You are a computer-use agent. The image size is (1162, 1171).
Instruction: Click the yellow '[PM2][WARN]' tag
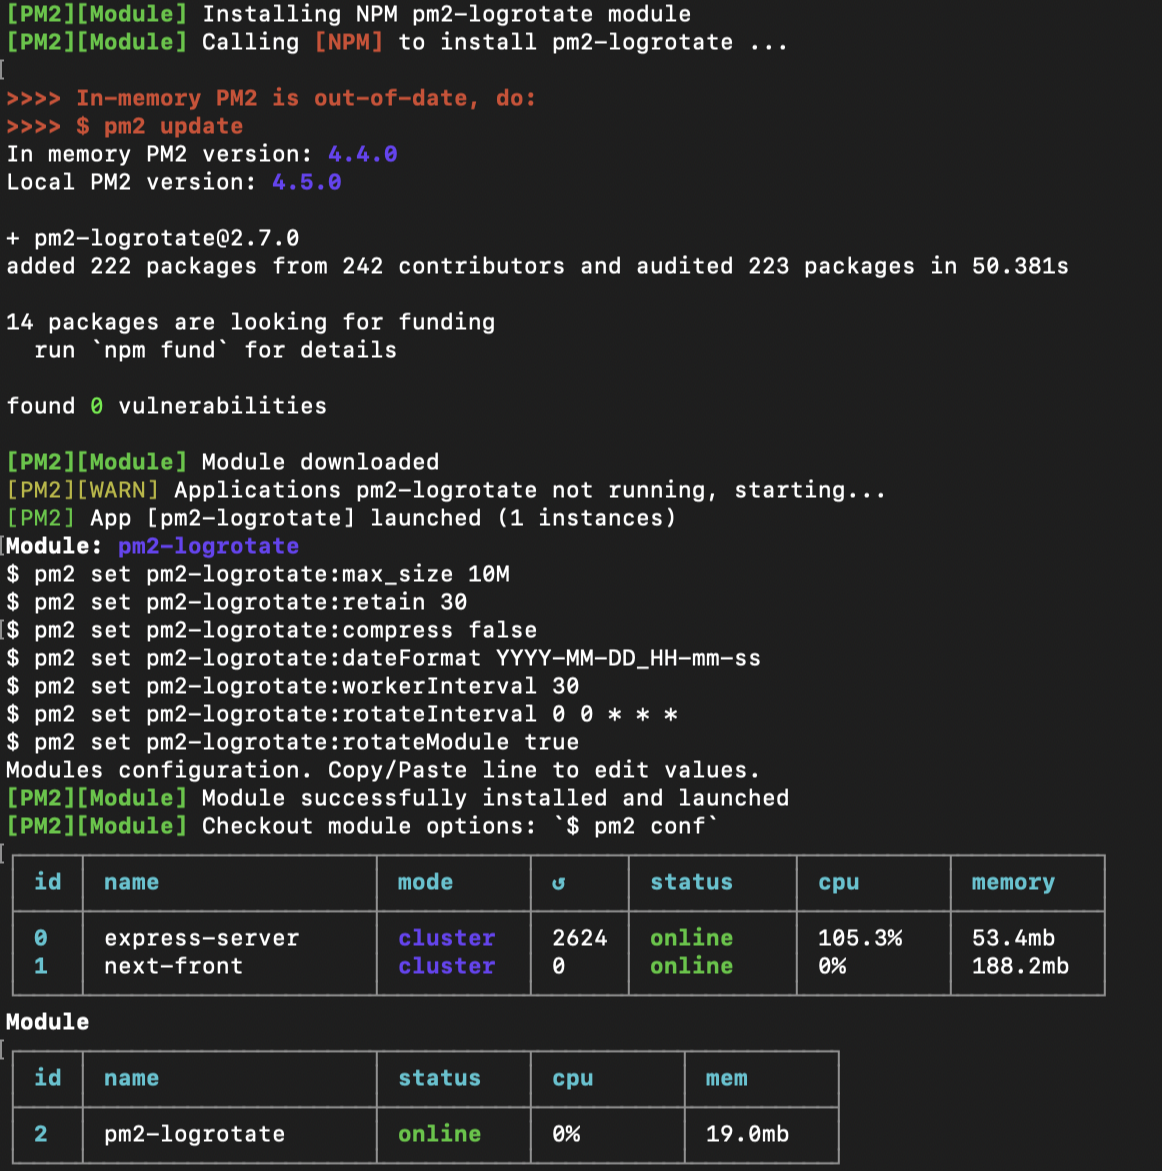tap(82, 491)
